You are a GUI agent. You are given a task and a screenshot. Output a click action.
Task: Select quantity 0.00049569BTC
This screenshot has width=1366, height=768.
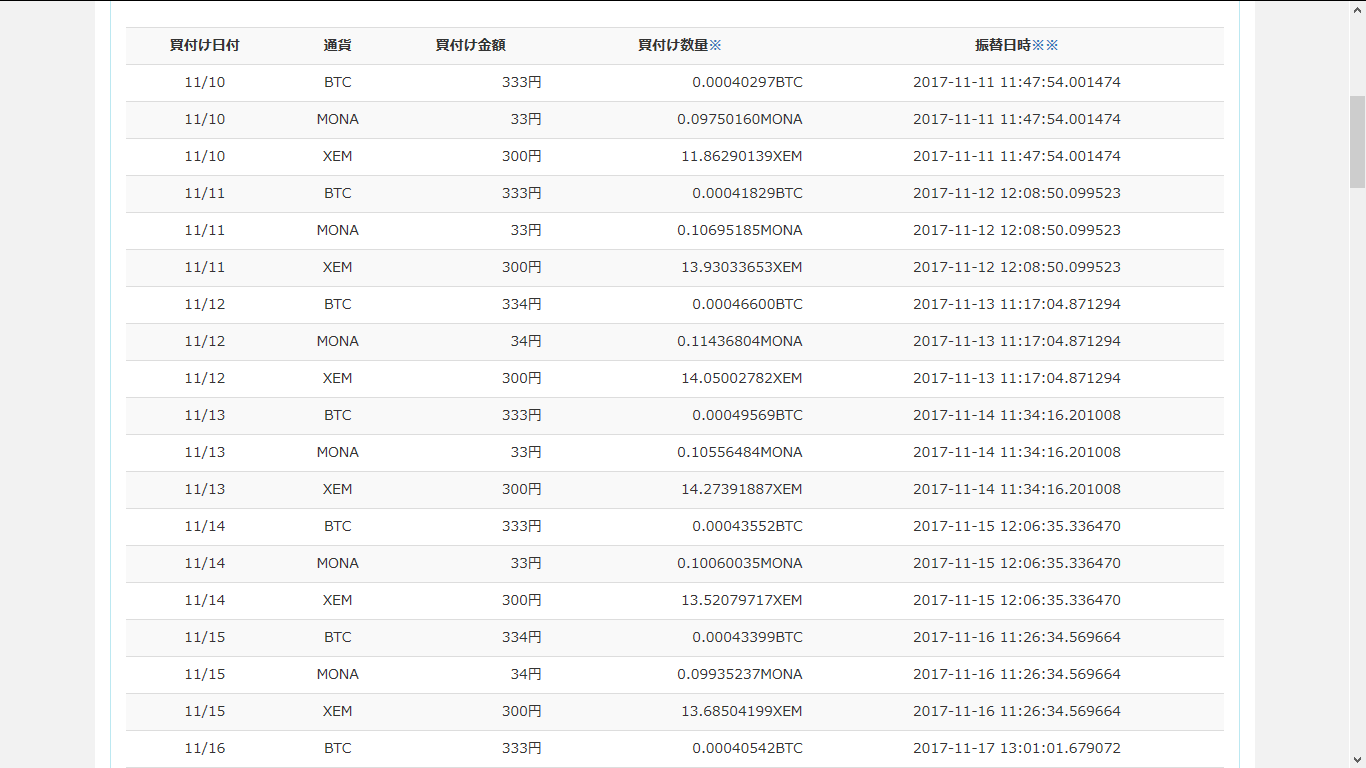point(747,415)
